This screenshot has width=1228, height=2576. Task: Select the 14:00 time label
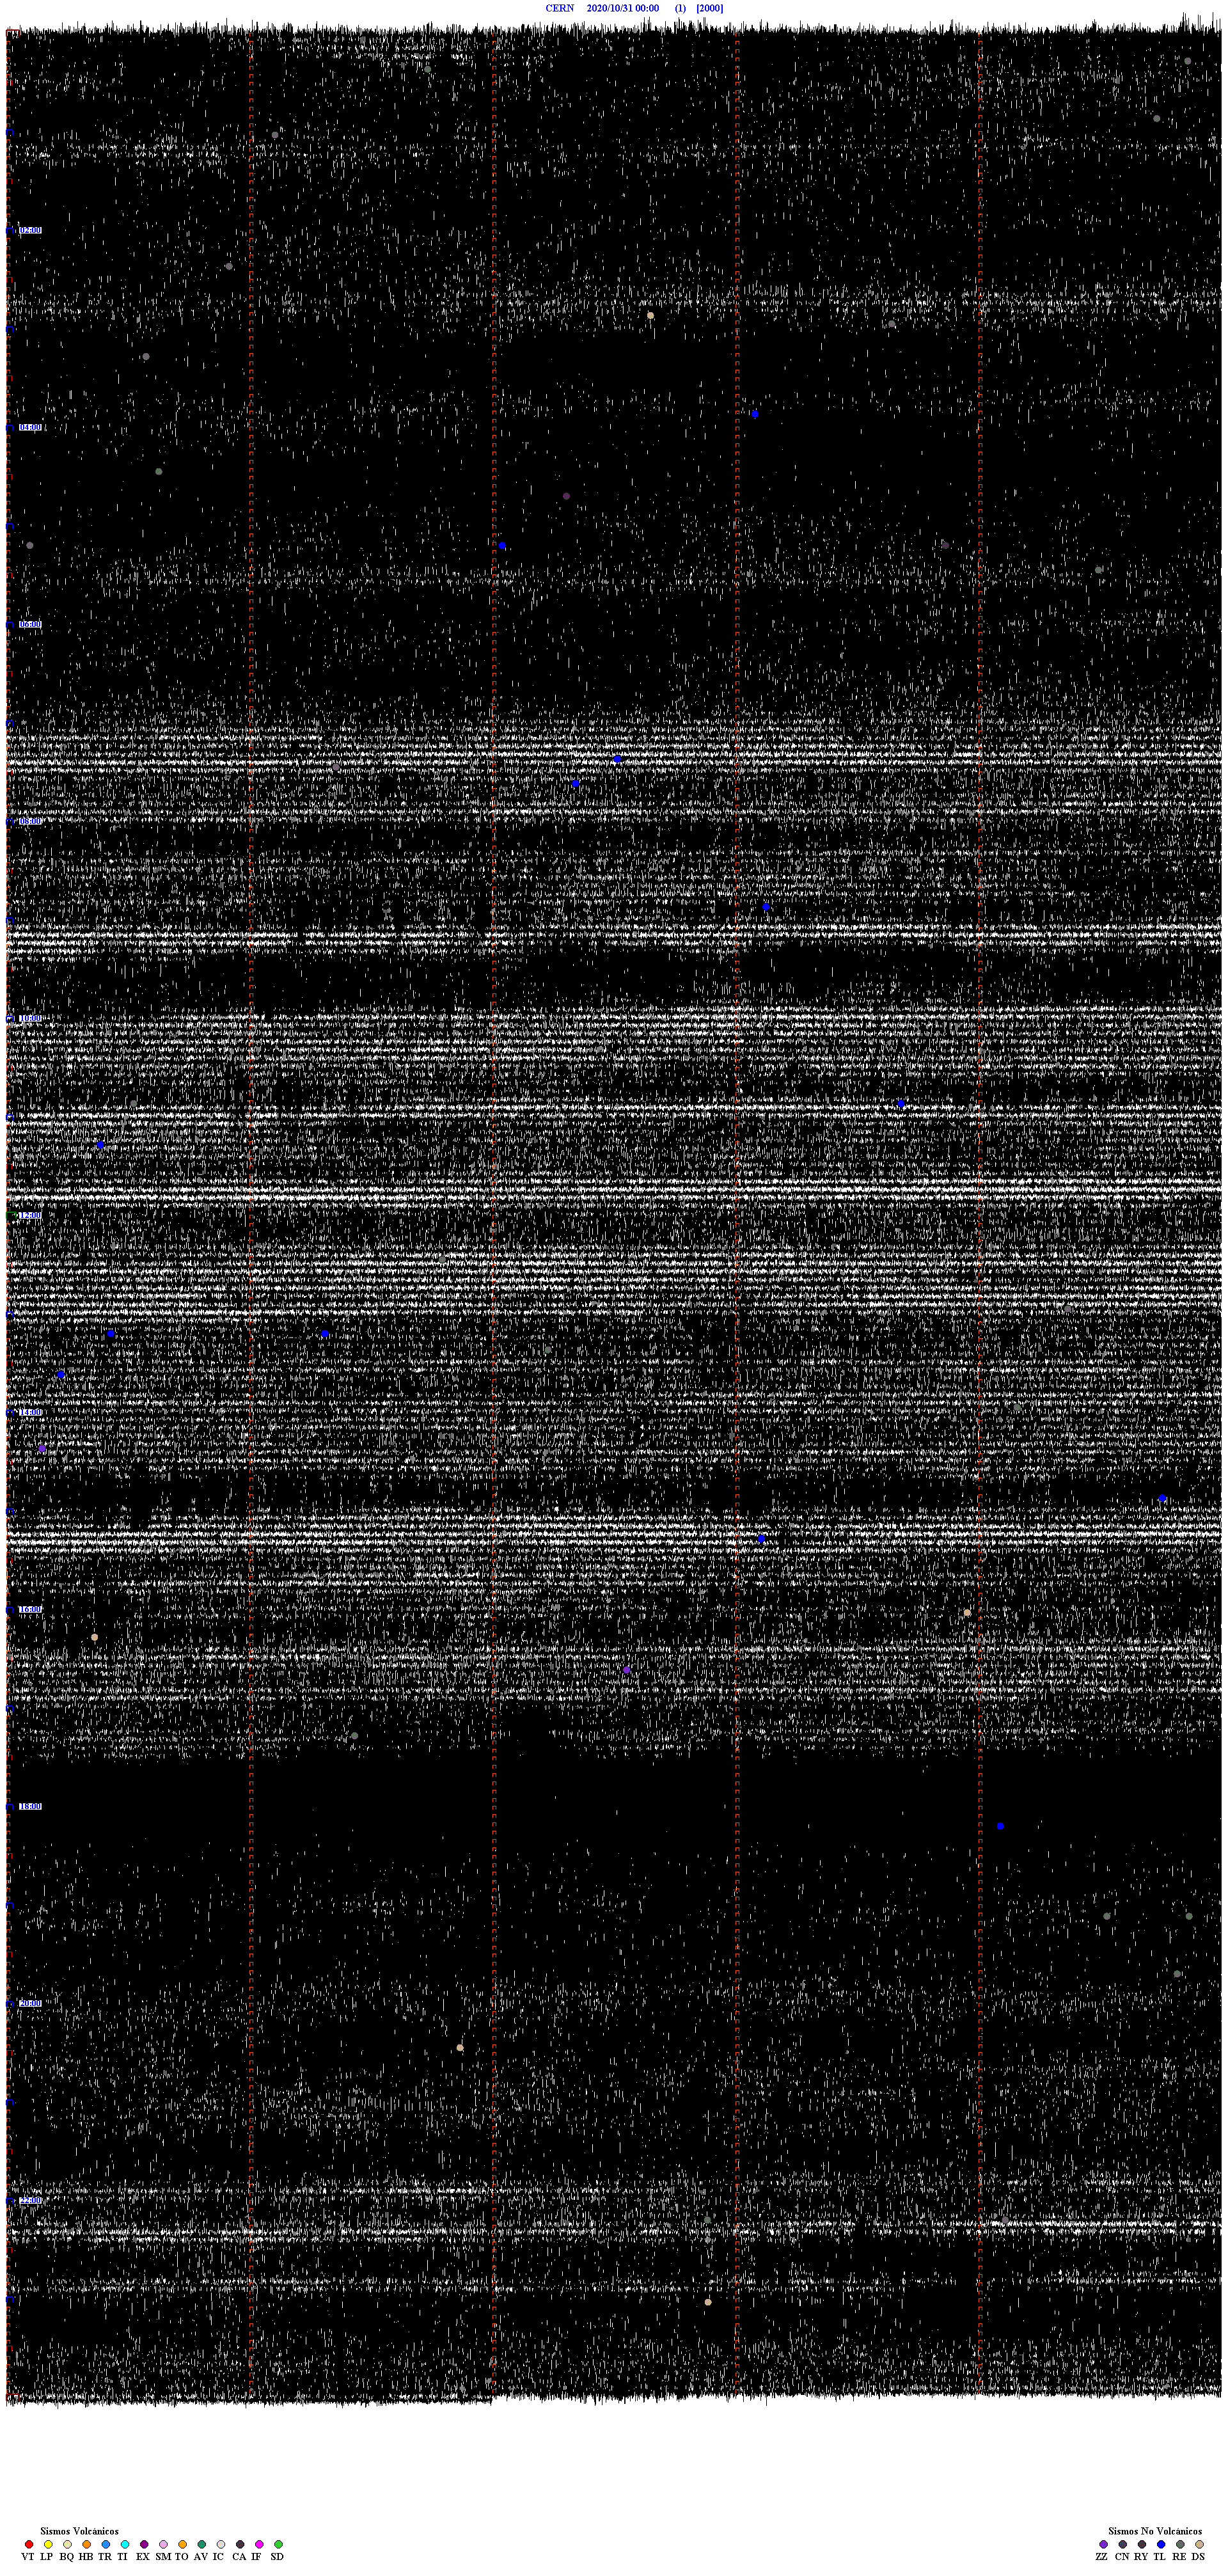click(x=30, y=1412)
